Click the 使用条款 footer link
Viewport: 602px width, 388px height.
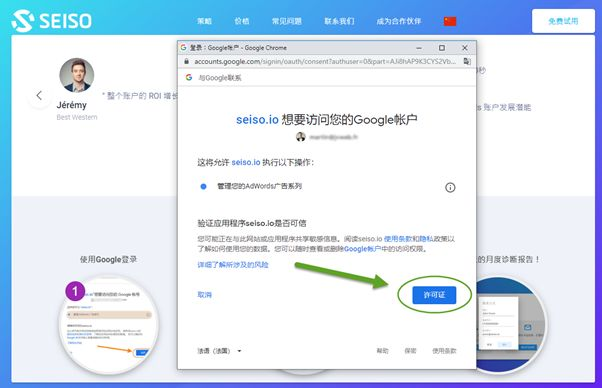coord(444,351)
